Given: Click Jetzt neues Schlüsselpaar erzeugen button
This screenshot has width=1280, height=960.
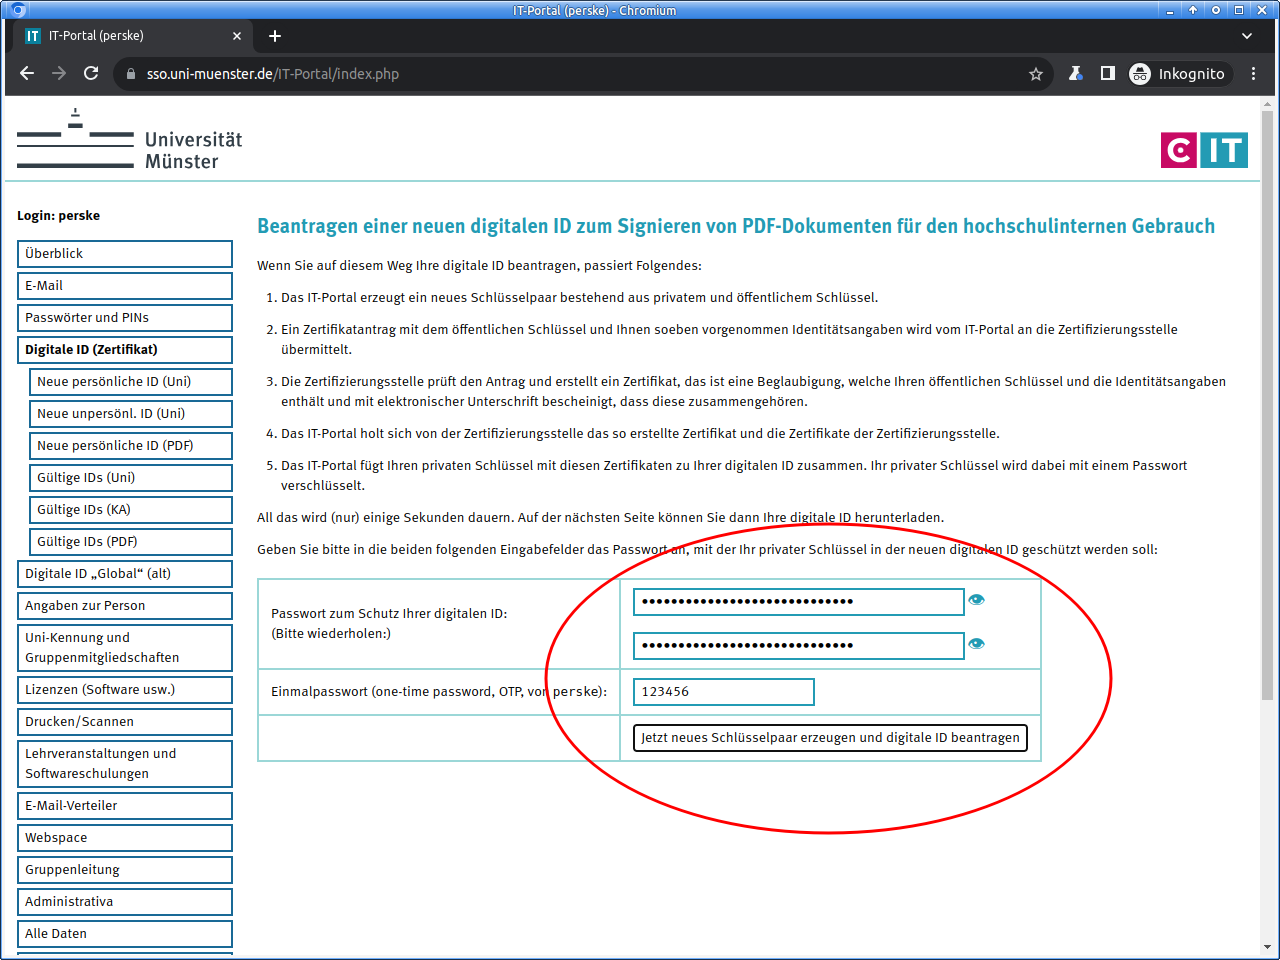Looking at the screenshot, I should point(830,738).
